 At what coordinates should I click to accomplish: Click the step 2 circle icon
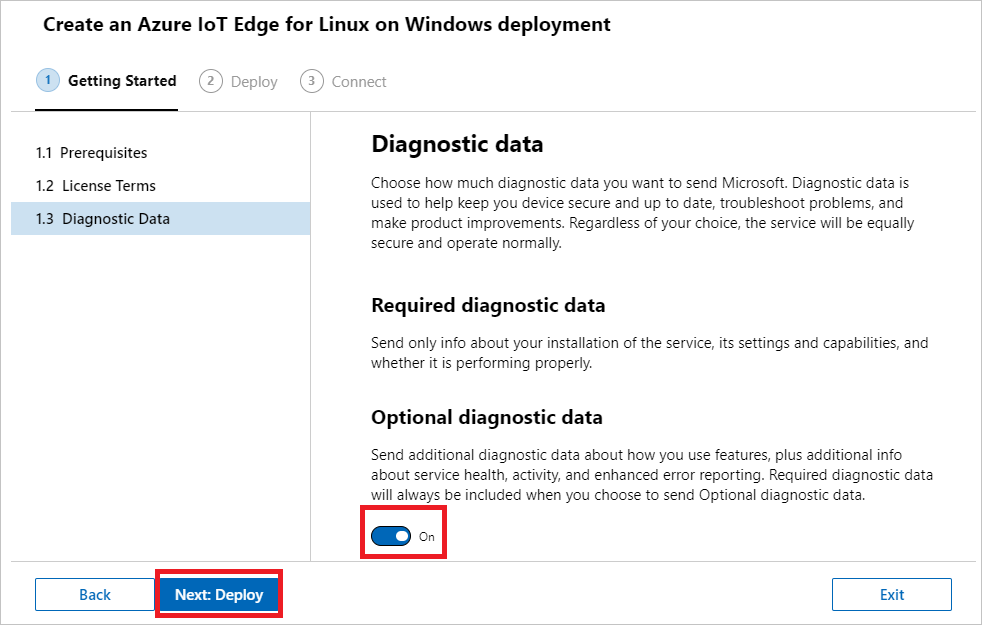(210, 82)
